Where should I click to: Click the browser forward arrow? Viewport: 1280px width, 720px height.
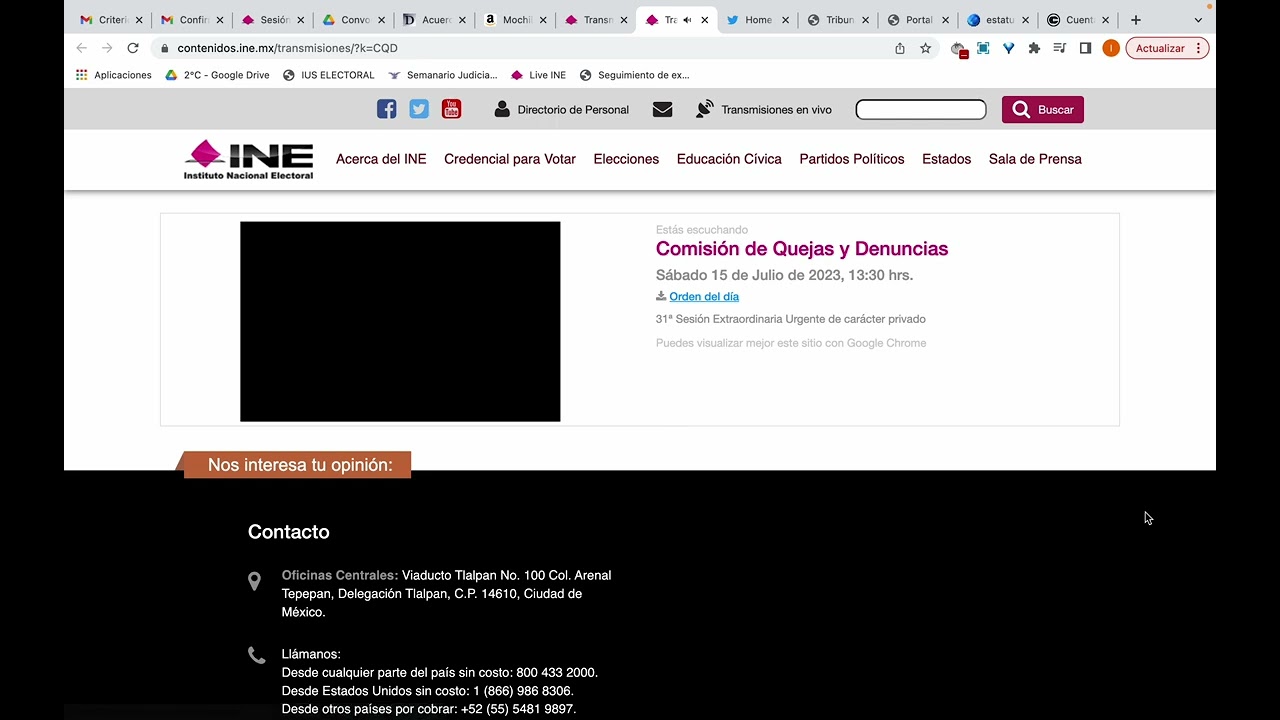pyautogui.click(x=107, y=48)
